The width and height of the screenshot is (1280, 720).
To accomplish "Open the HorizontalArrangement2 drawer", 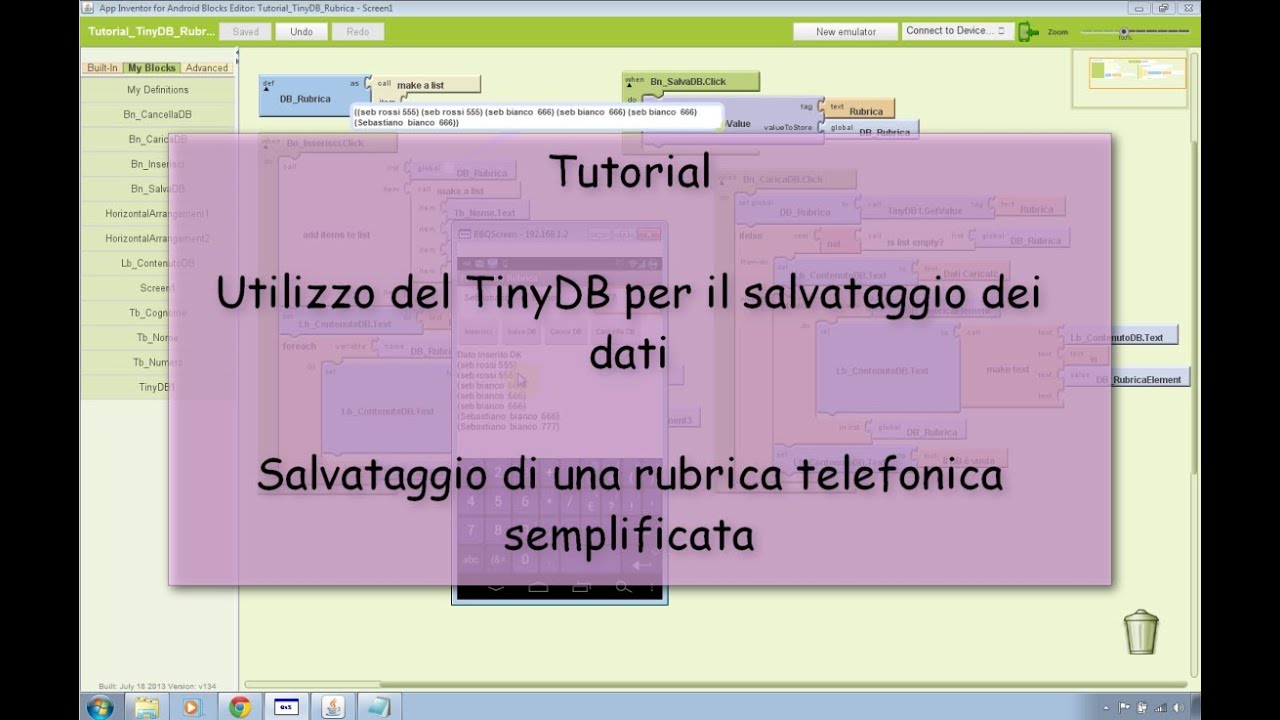I will [x=157, y=239].
